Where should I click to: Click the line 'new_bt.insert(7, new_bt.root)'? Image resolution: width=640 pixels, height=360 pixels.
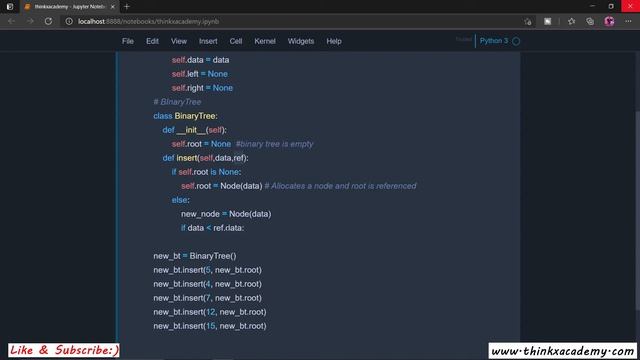pos(207,298)
